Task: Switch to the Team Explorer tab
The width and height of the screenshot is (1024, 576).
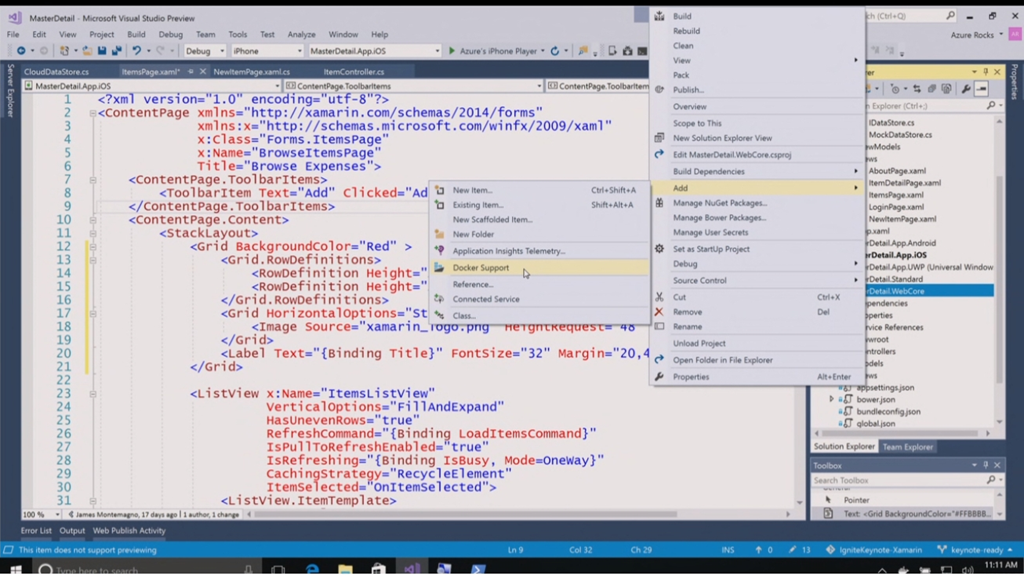Action: (x=907, y=447)
